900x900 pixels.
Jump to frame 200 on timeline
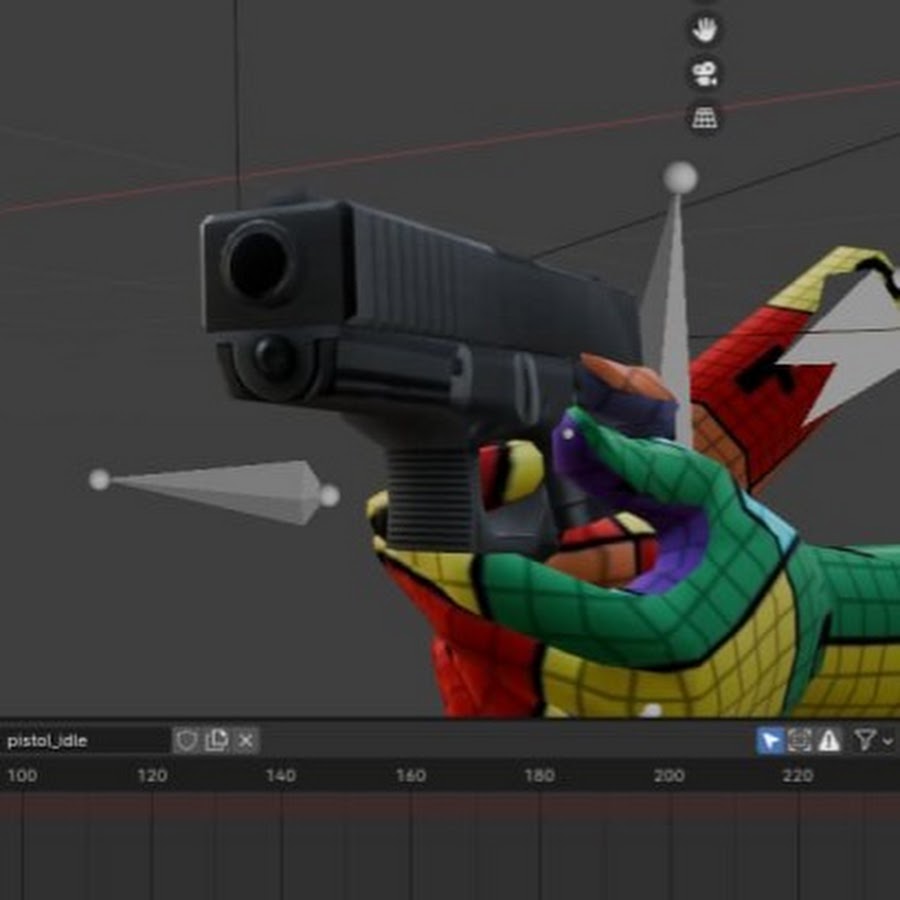669,776
